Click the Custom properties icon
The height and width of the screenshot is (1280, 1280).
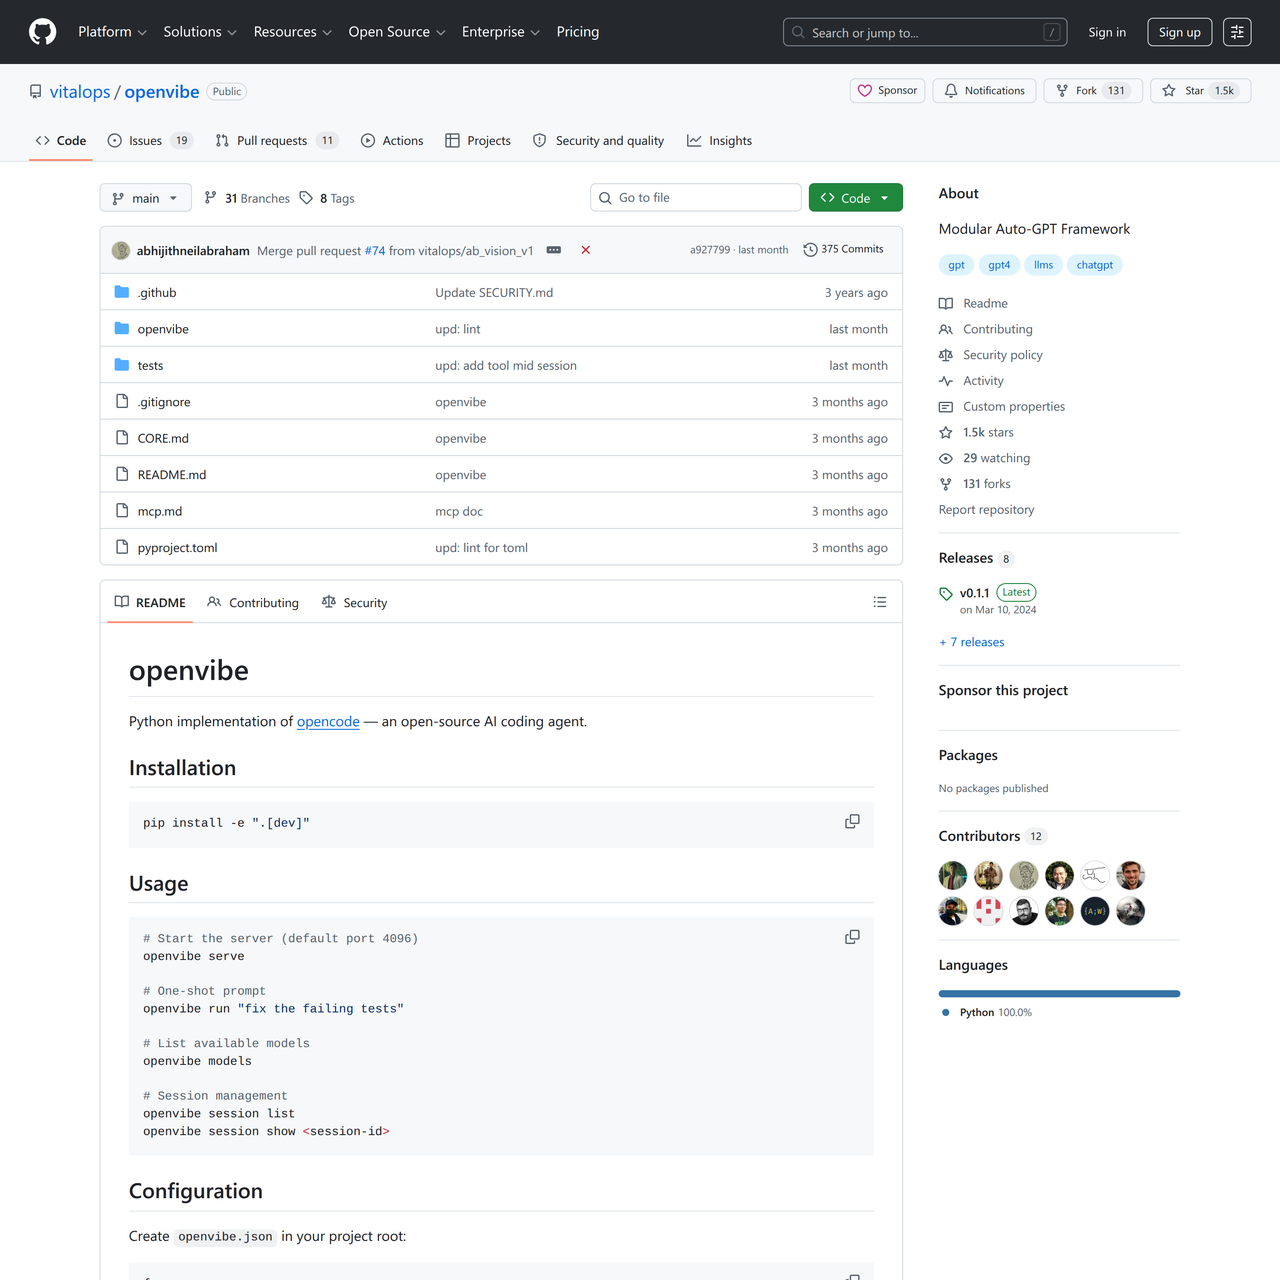point(946,407)
